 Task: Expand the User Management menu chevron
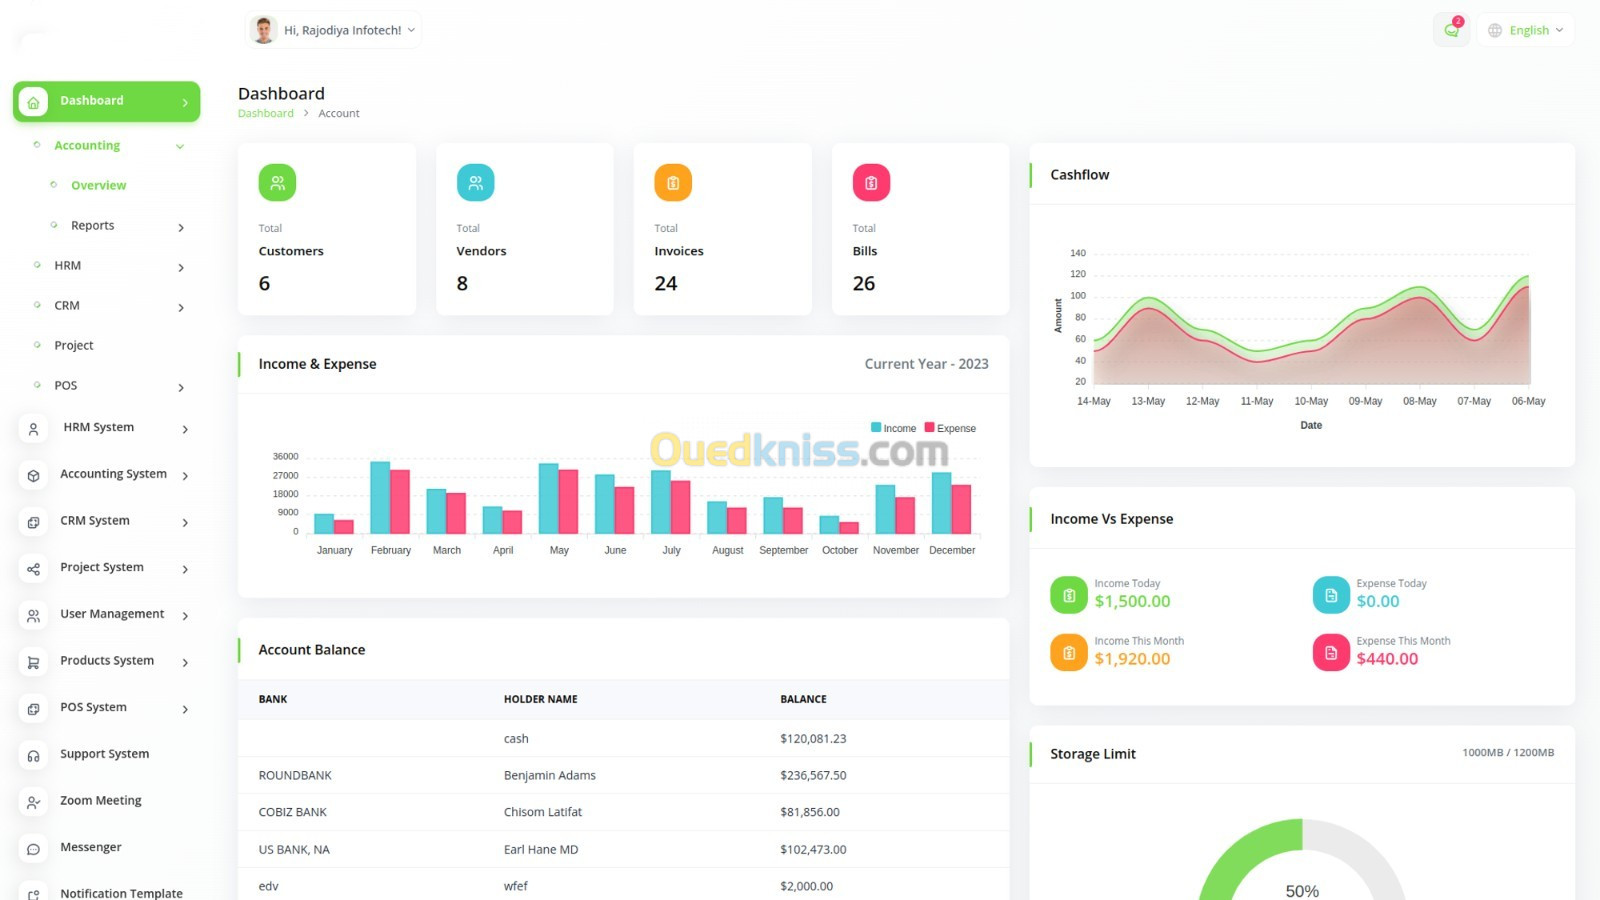tap(185, 616)
